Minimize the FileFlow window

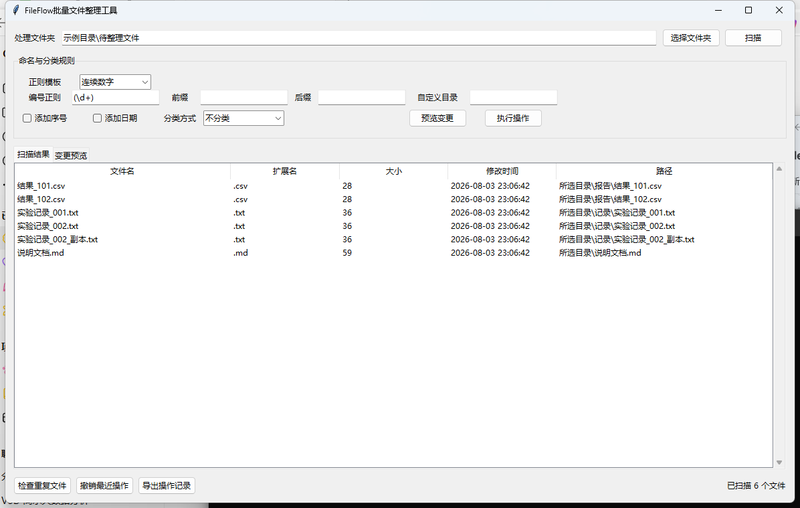[718, 10]
